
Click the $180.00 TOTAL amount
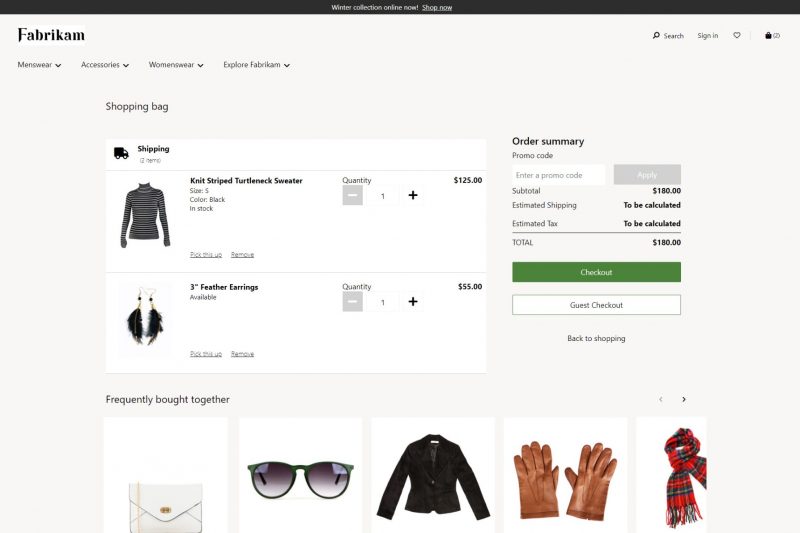point(666,243)
